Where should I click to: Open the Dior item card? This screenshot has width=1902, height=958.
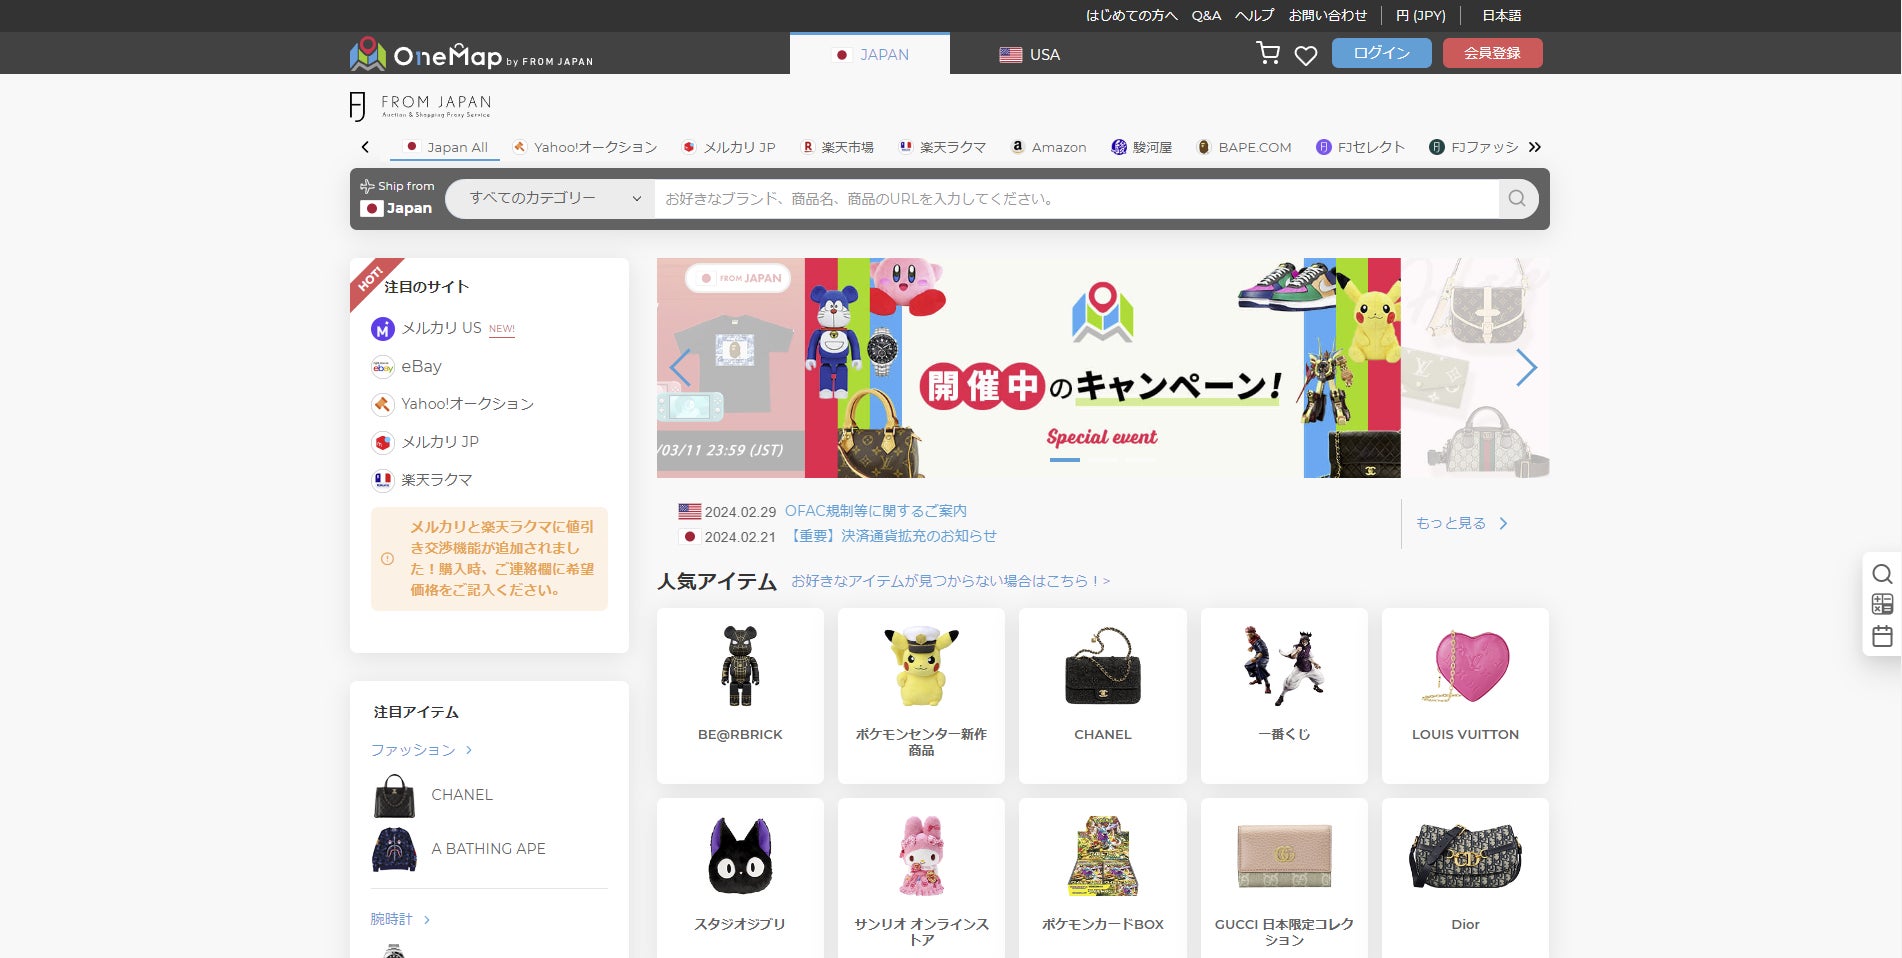pyautogui.click(x=1465, y=878)
